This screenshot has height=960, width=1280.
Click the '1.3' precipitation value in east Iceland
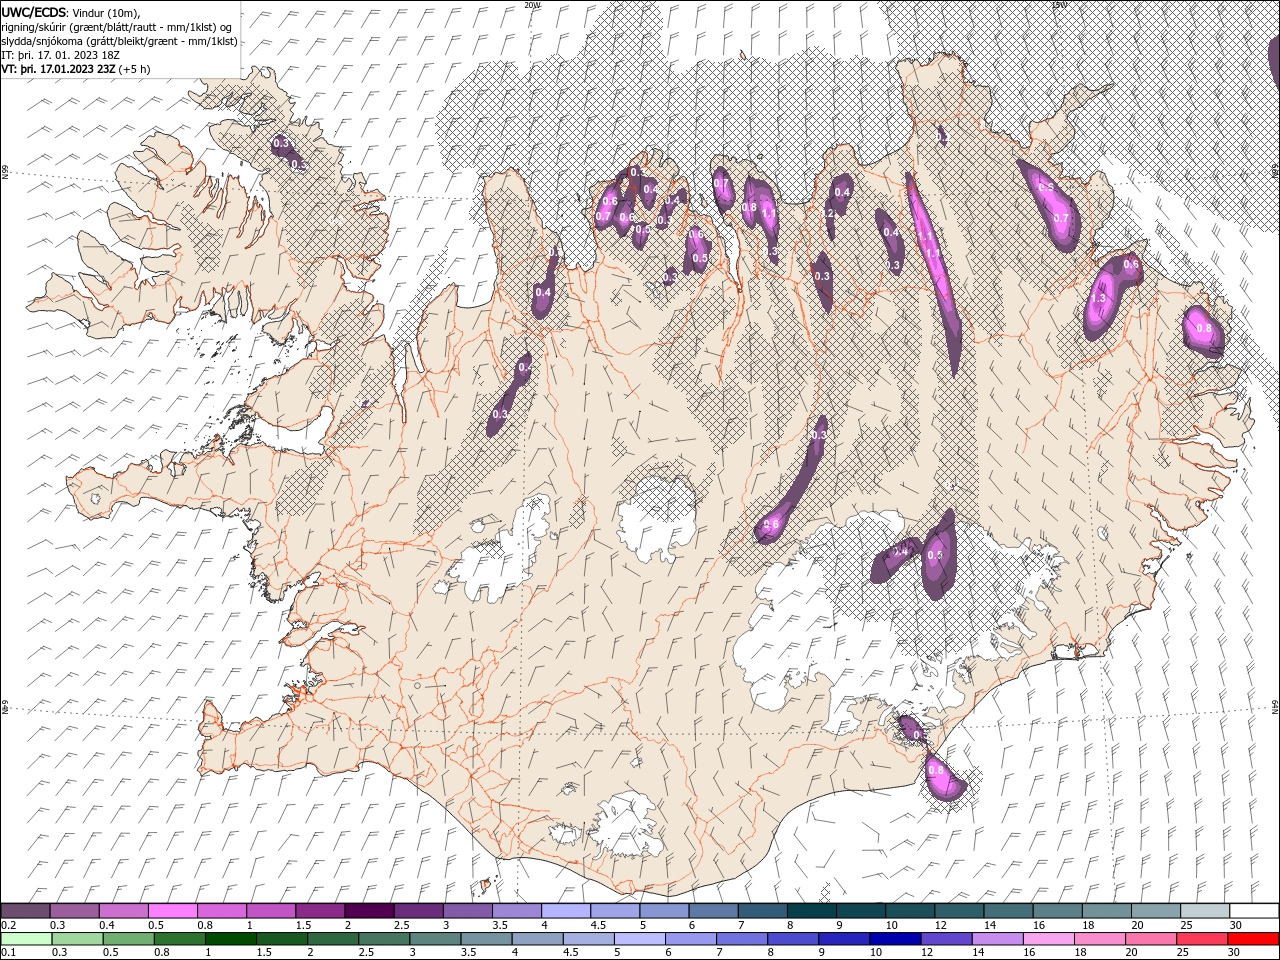coord(1098,299)
